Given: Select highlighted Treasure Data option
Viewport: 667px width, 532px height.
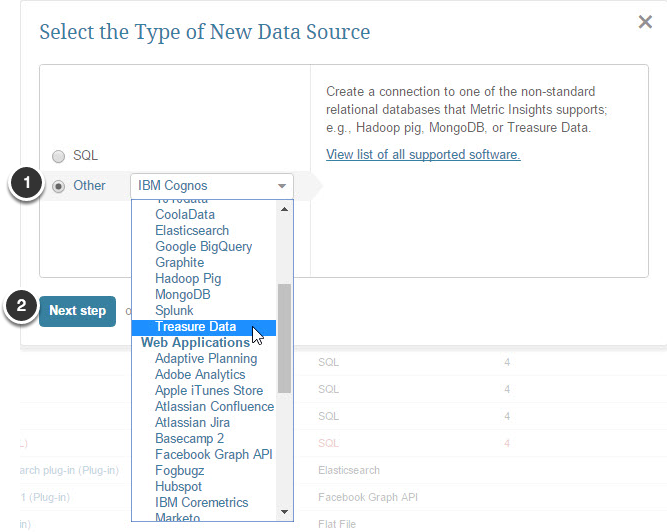Looking at the screenshot, I should (x=204, y=327).
